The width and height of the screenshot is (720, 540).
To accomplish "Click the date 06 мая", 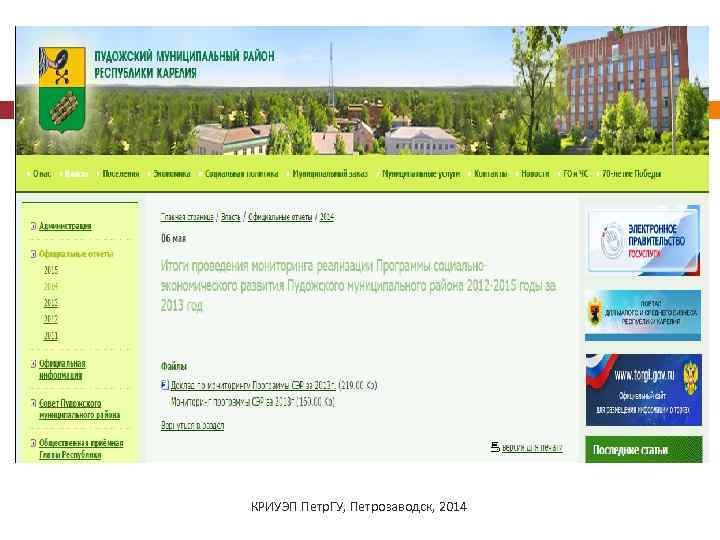I will pyautogui.click(x=174, y=238).
